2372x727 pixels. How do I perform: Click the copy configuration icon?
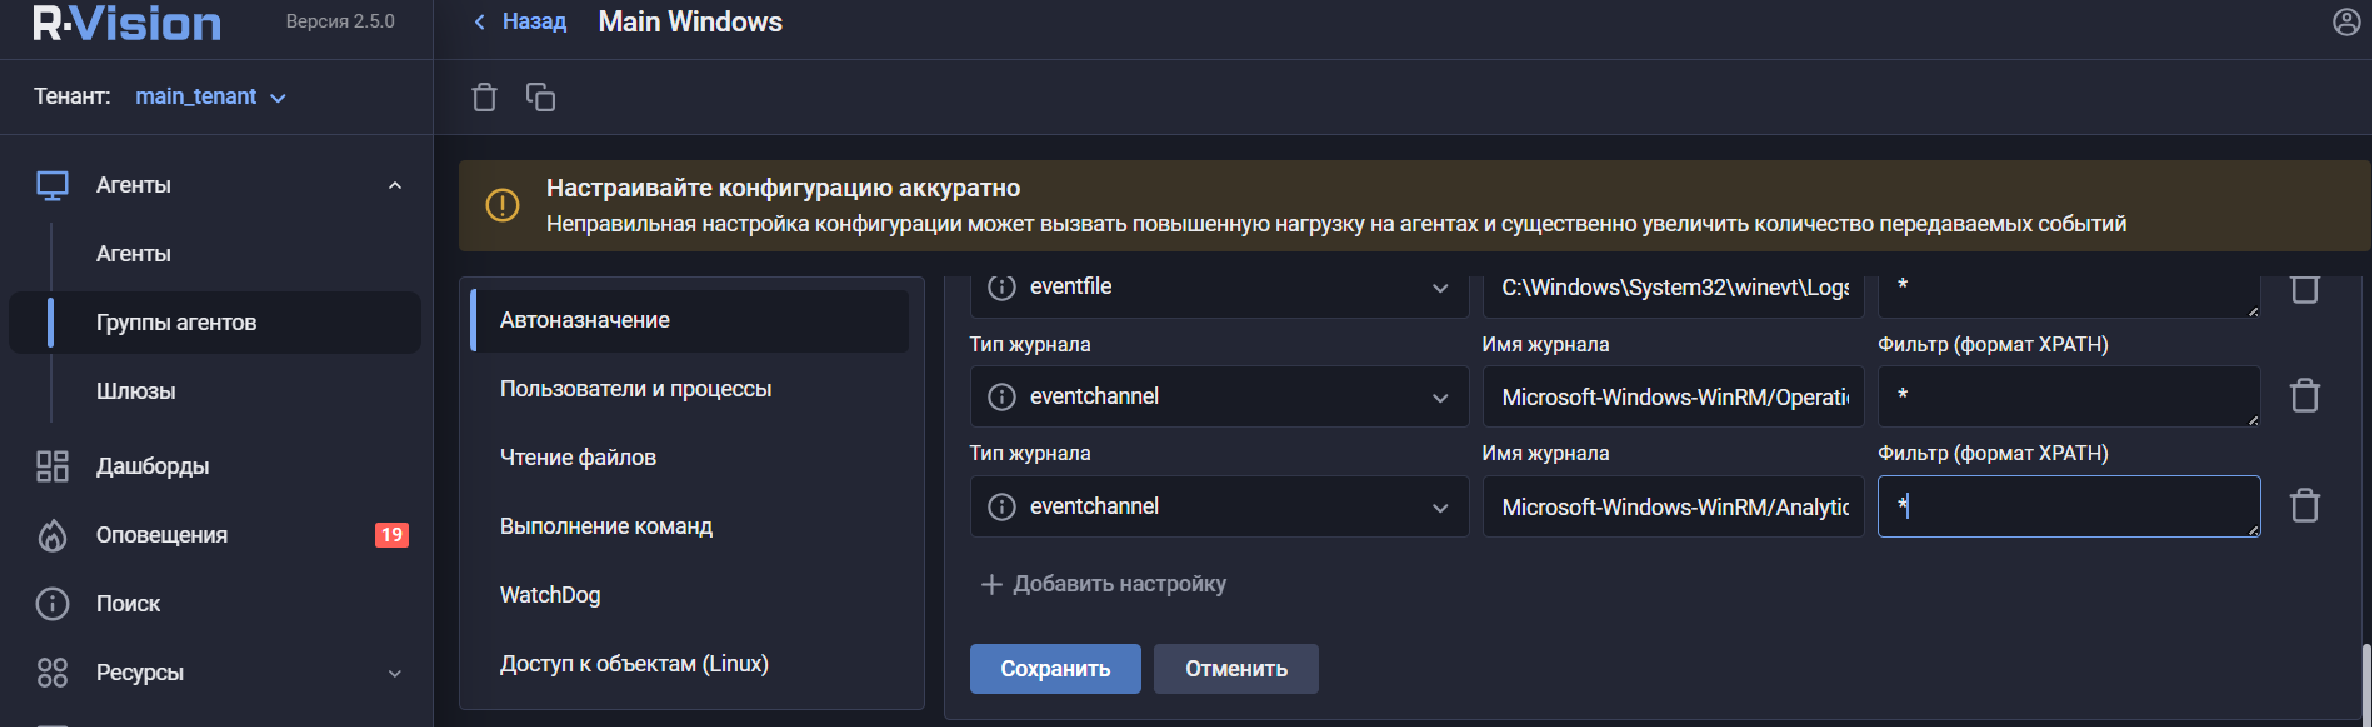[541, 97]
